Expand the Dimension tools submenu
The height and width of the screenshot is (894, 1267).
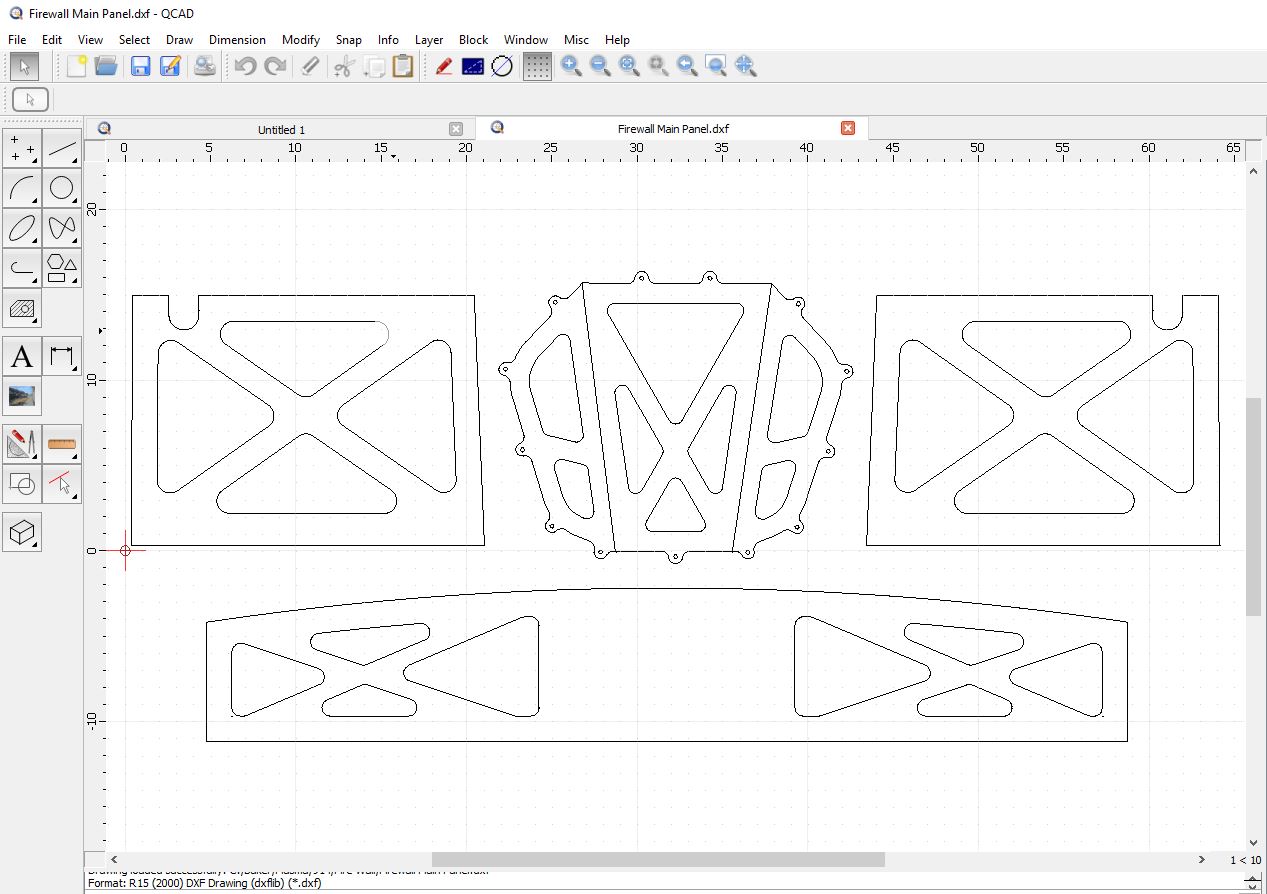click(62, 357)
